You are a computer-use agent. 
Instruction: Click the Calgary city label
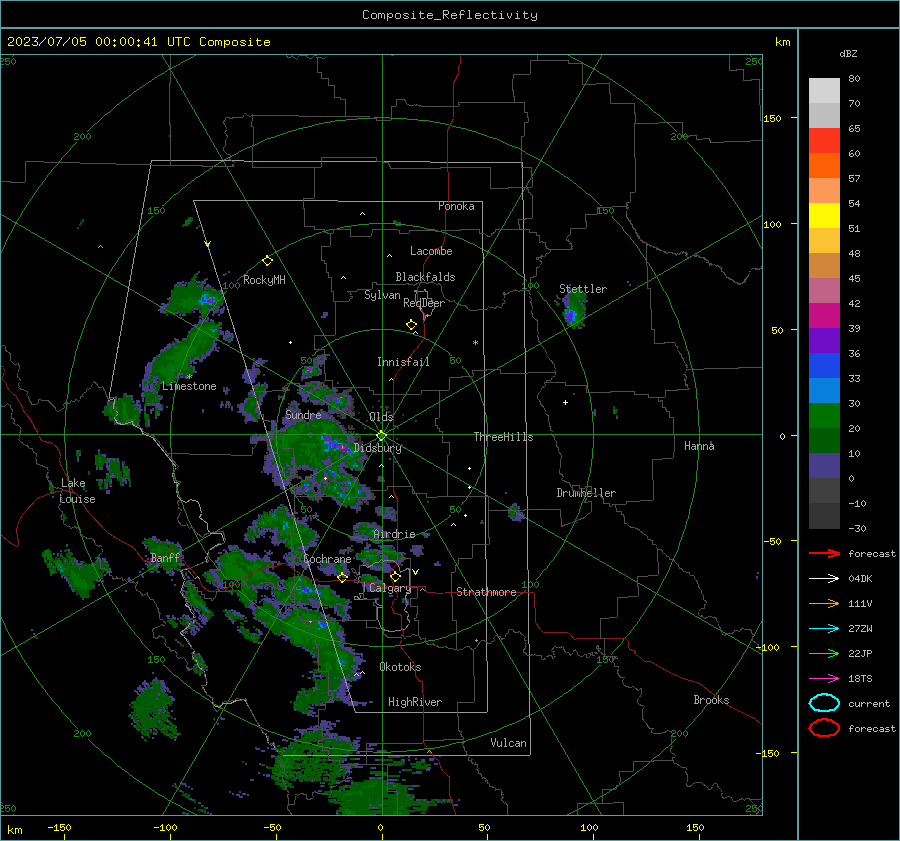(x=390, y=588)
